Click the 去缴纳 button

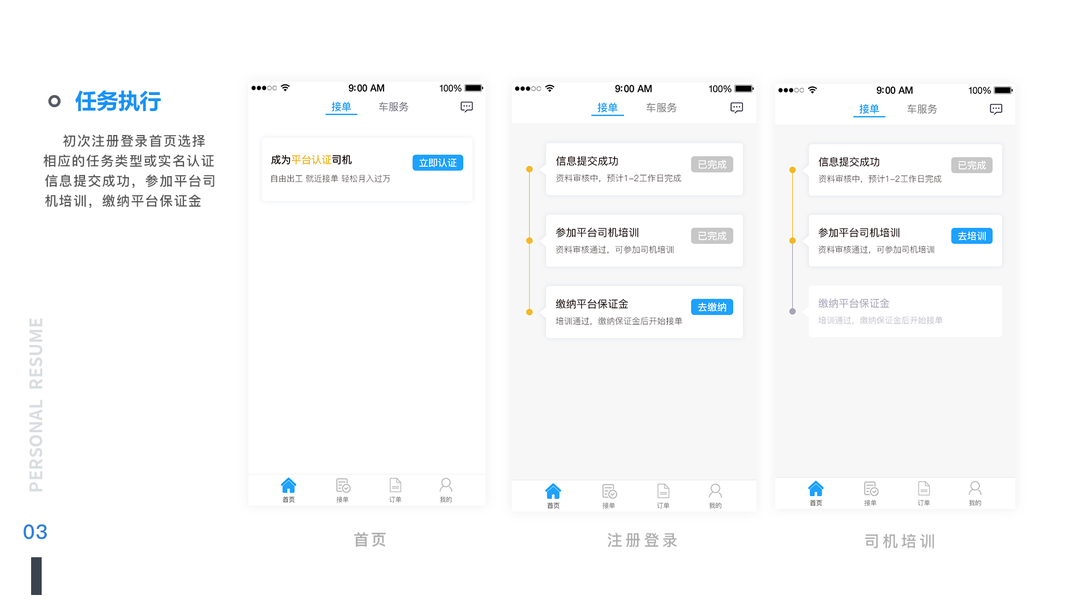[x=712, y=307]
